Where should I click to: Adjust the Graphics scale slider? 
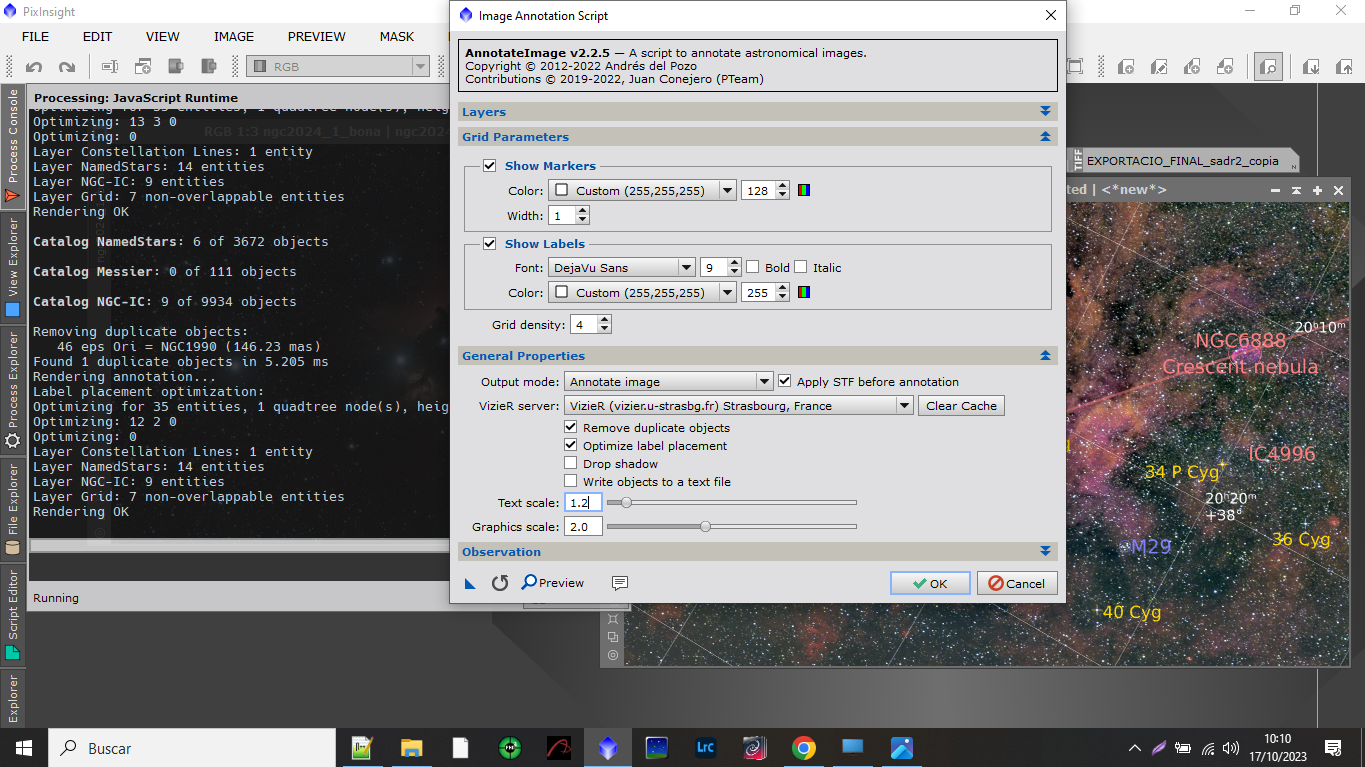[x=731, y=526]
